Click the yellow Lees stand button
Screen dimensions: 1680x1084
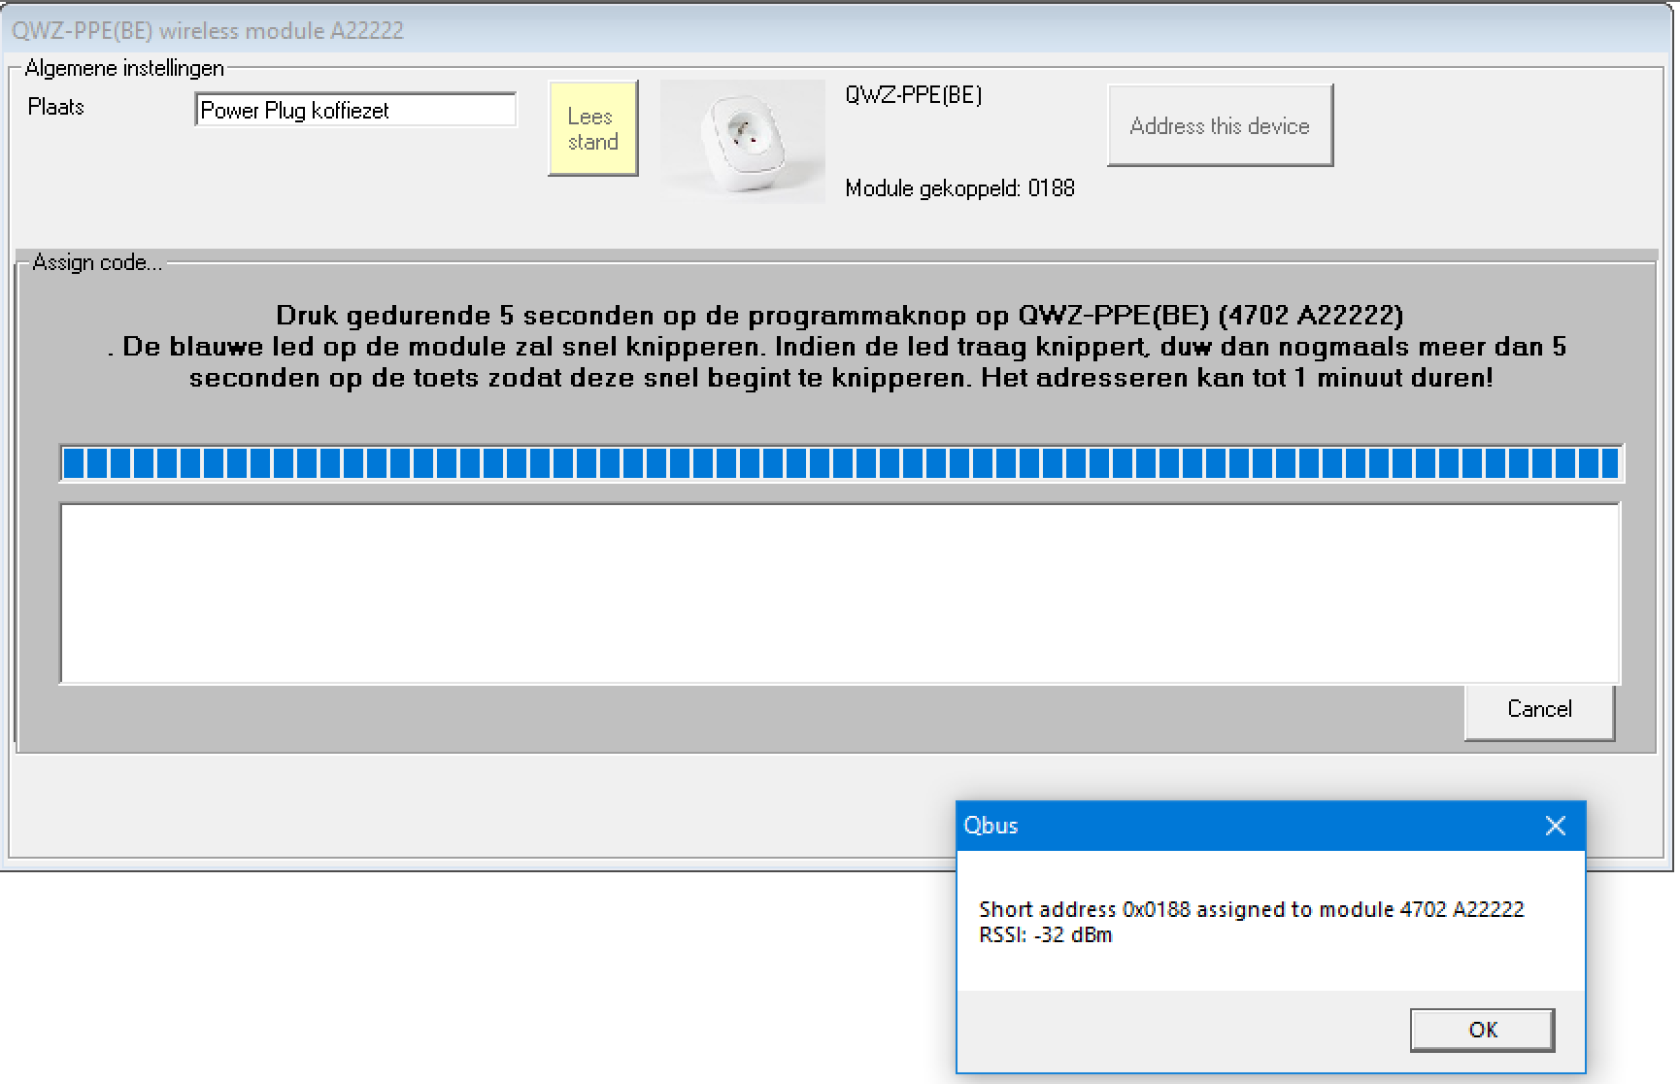[x=593, y=129]
